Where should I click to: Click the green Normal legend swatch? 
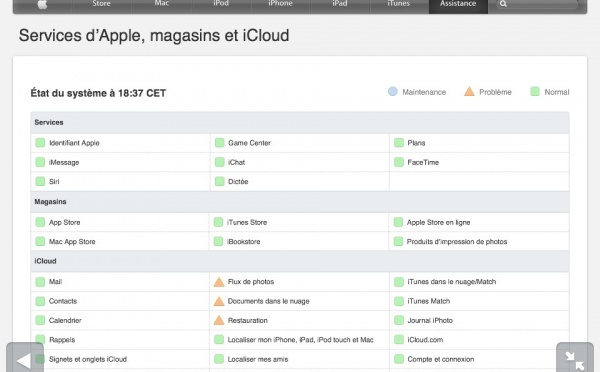[x=535, y=91]
